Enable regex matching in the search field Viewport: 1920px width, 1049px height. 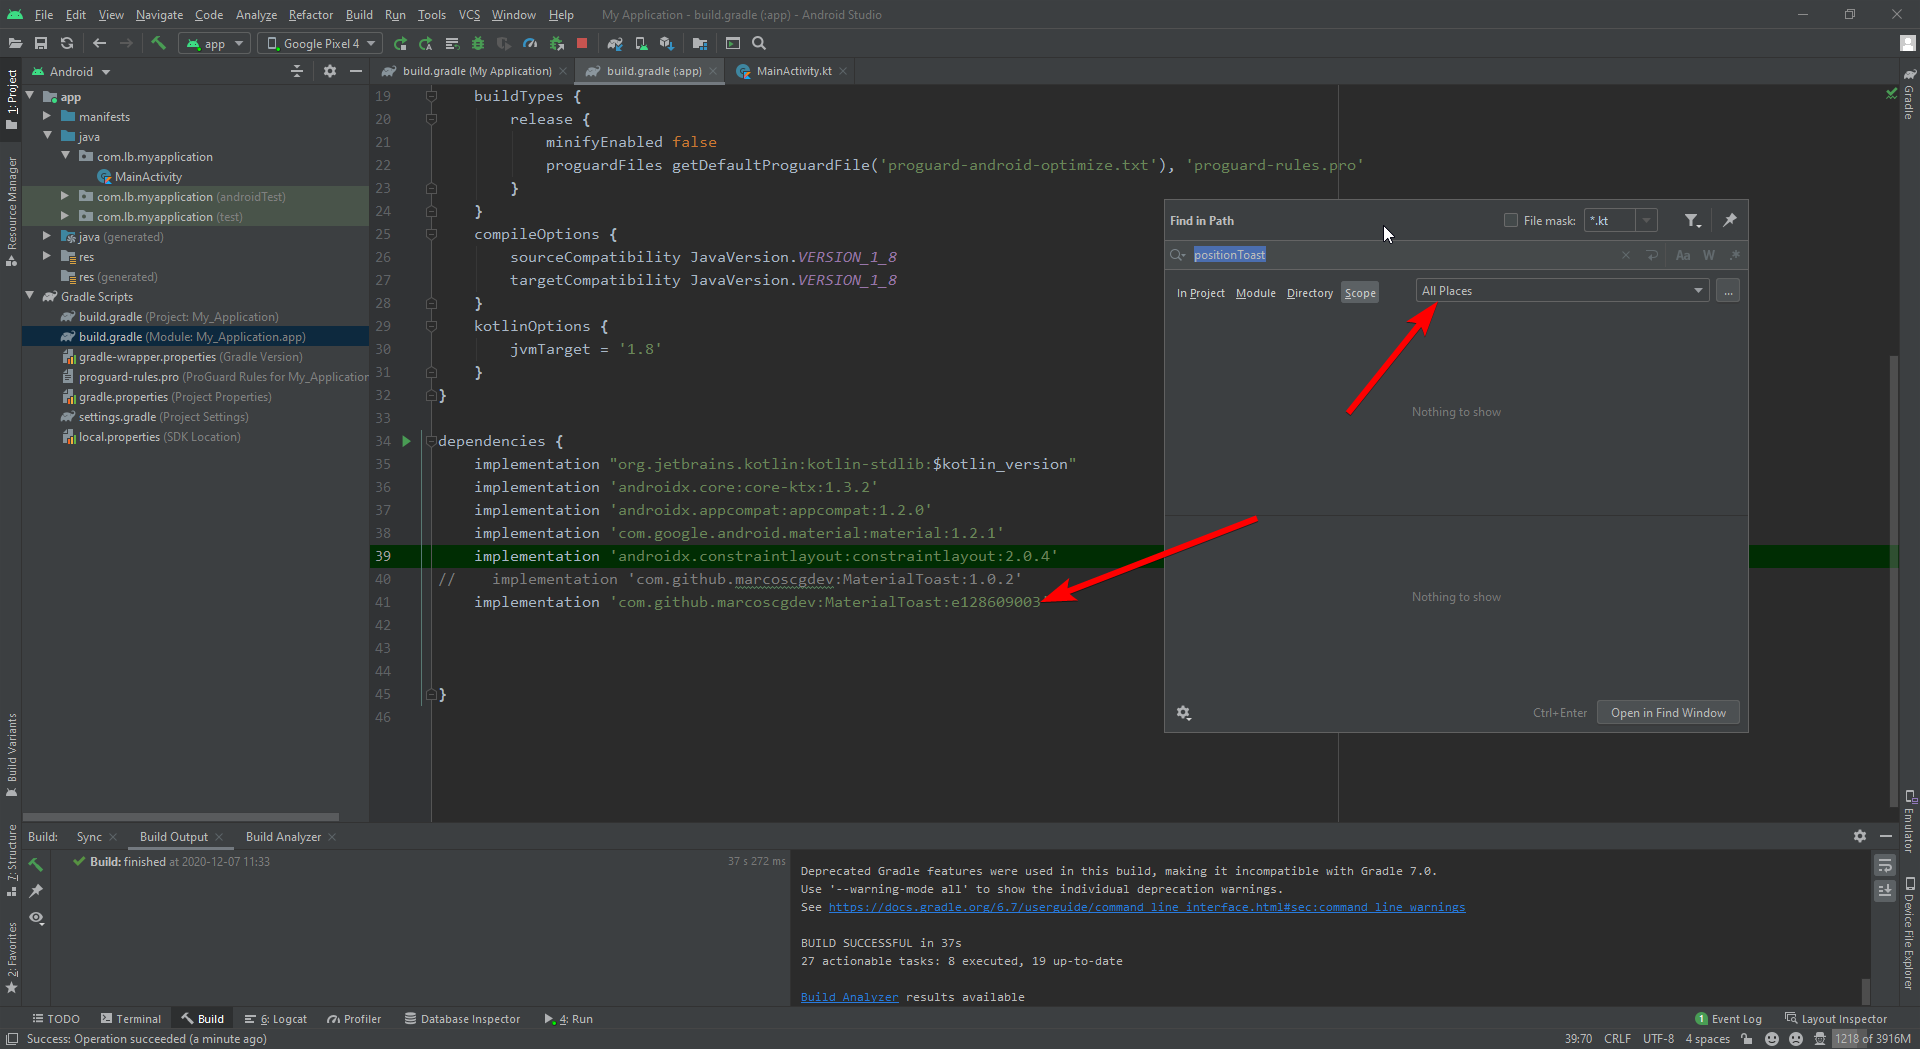tap(1735, 255)
